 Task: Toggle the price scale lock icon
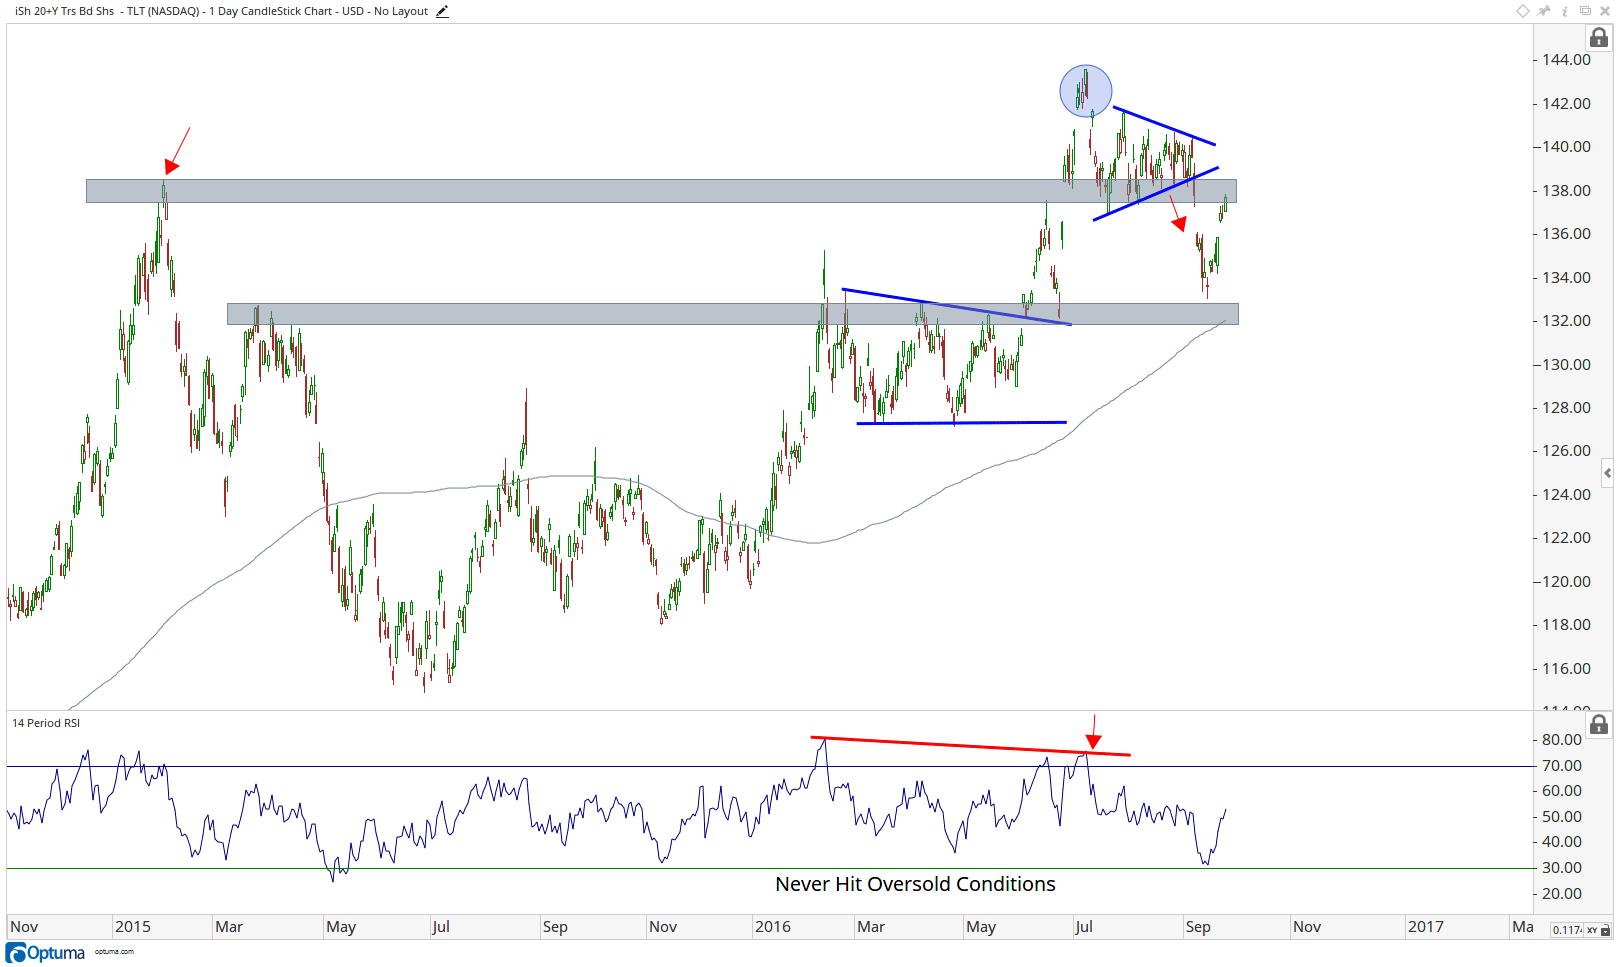click(1599, 38)
